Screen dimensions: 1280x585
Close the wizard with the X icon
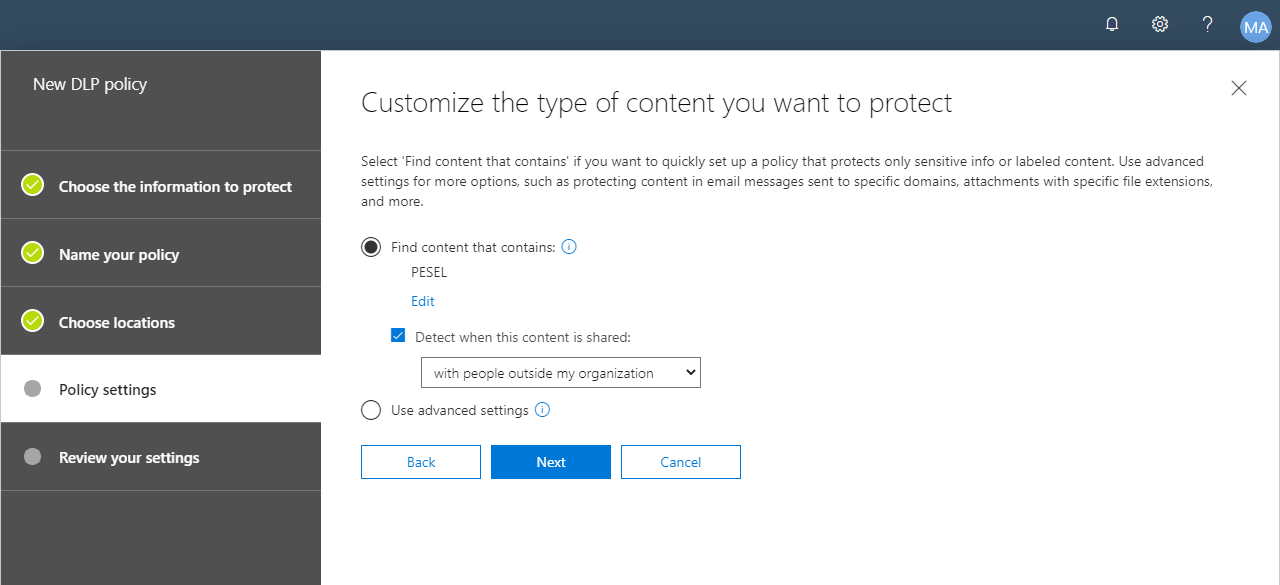[1239, 88]
